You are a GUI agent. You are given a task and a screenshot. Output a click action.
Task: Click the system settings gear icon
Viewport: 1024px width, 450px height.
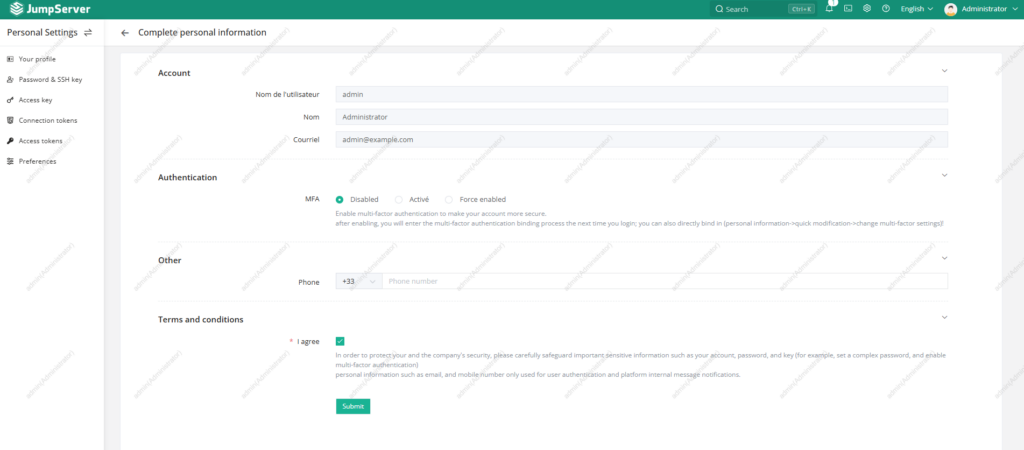[867, 9]
